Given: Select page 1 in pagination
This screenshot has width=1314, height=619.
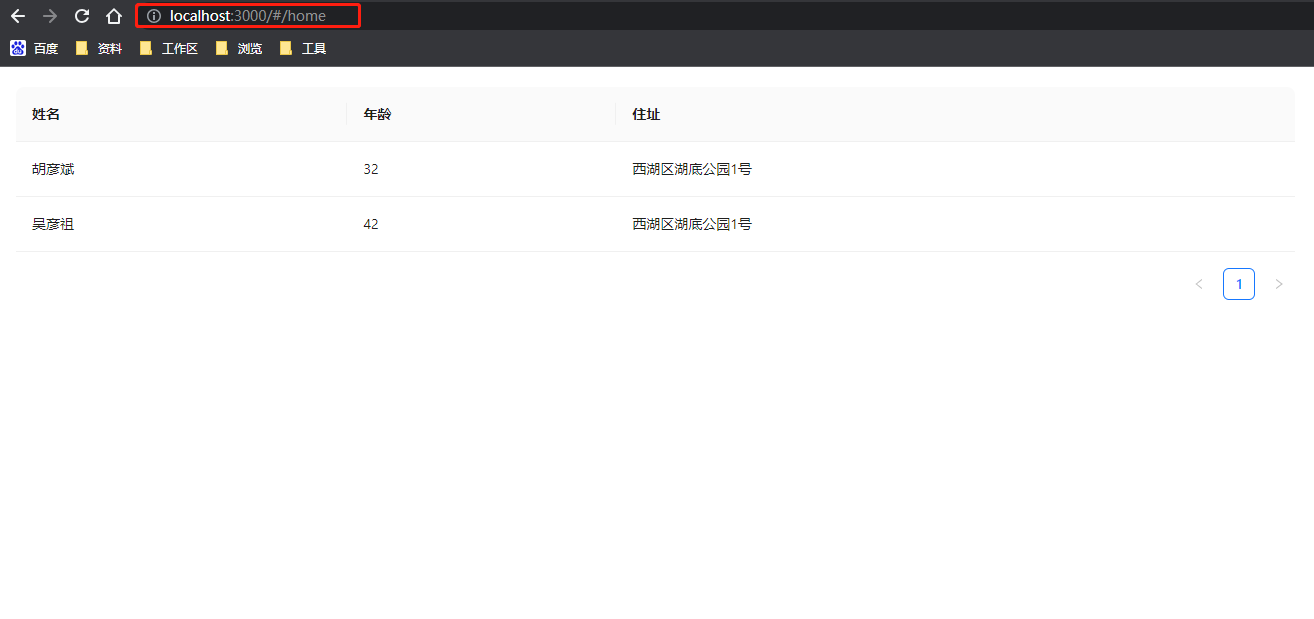Looking at the screenshot, I should click(1239, 284).
